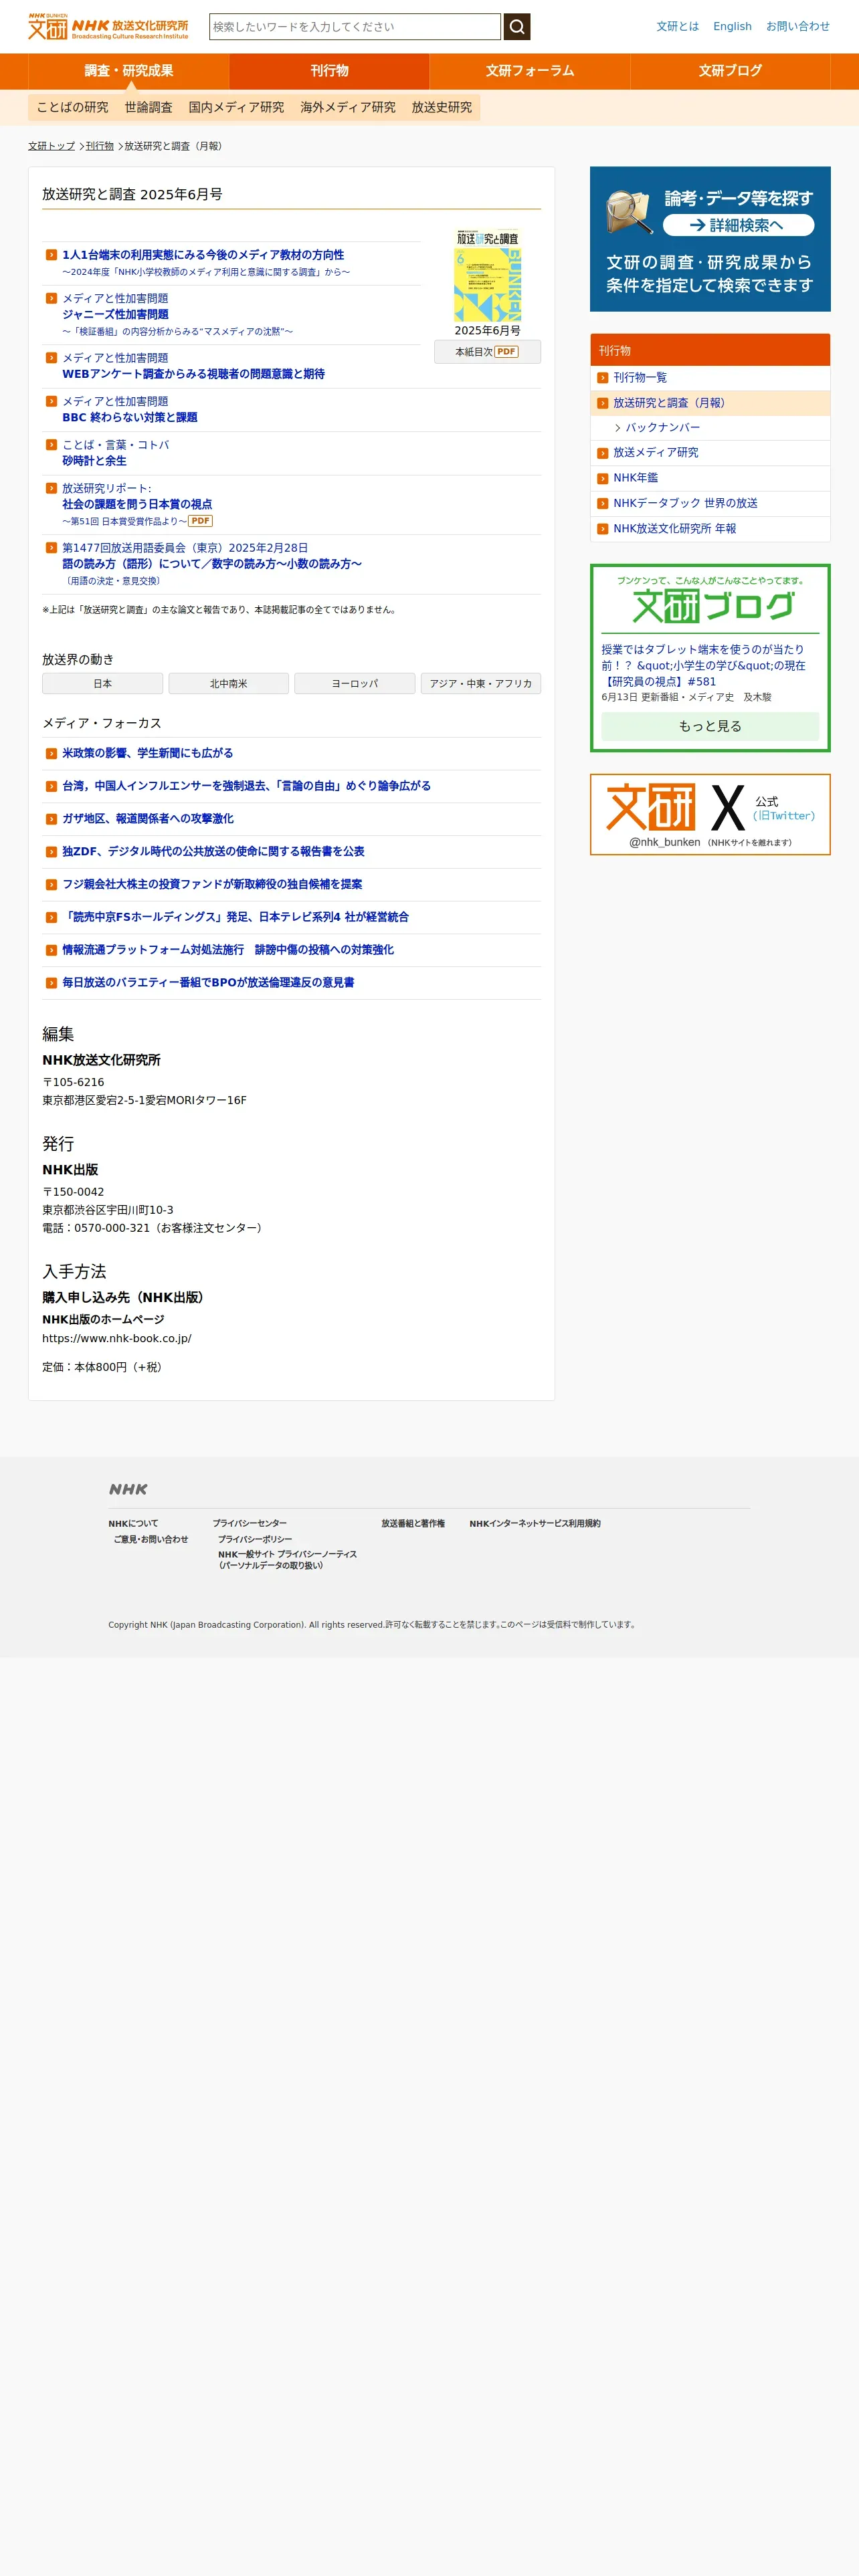Click the 北中南米 region button
The width and height of the screenshot is (859, 2576).
[228, 683]
